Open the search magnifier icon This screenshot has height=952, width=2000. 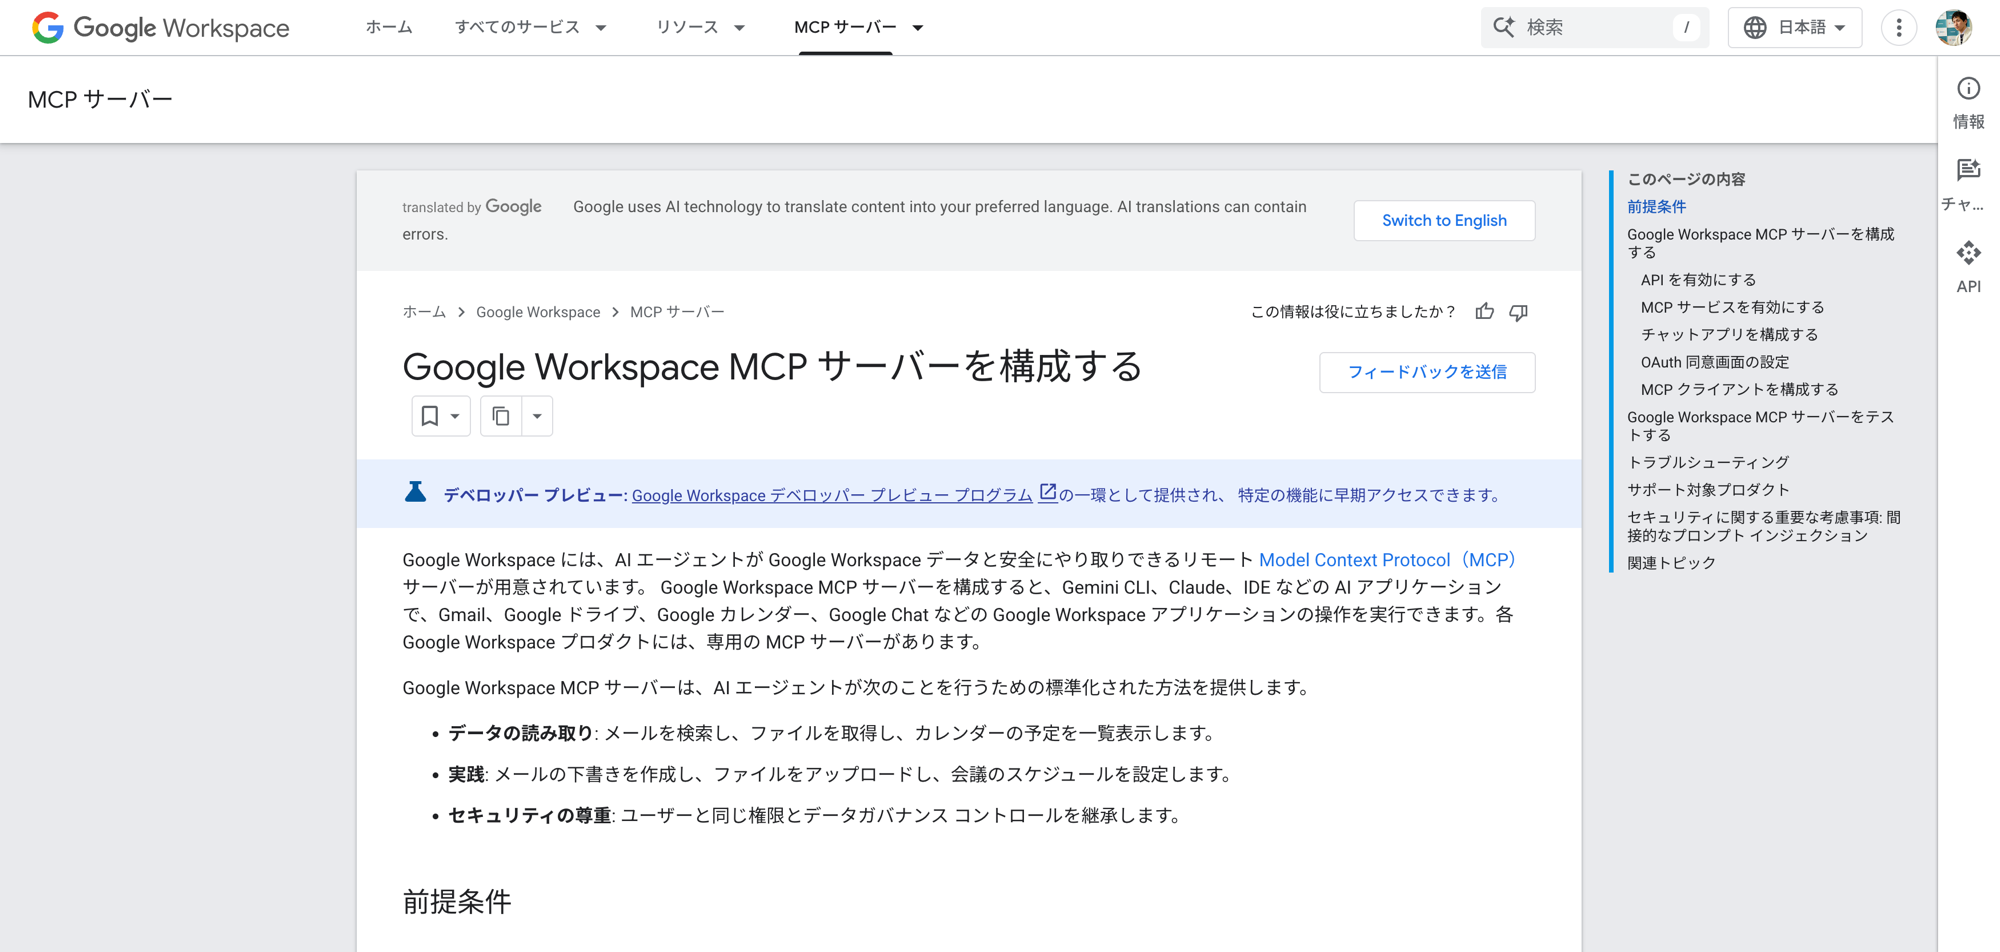pyautogui.click(x=1503, y=27)
